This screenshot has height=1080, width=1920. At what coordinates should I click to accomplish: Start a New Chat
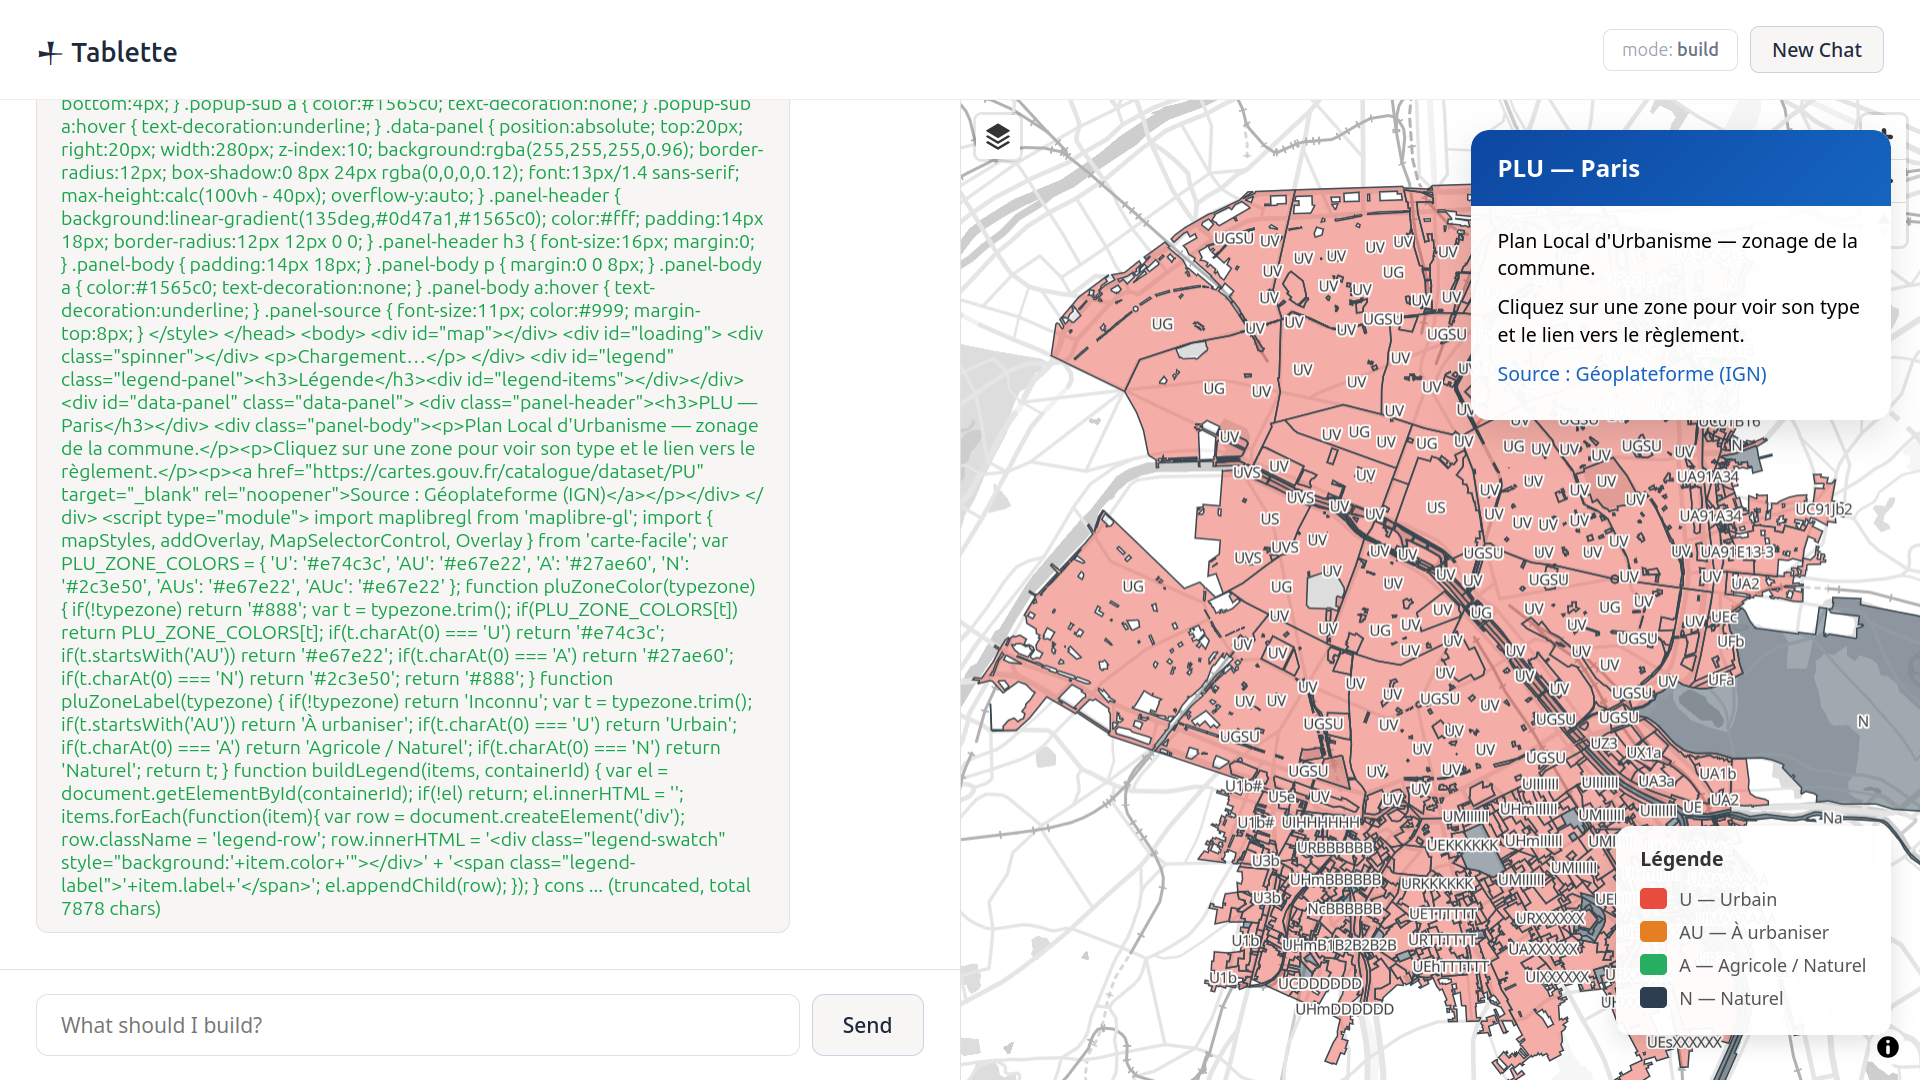pos(1816,50)
